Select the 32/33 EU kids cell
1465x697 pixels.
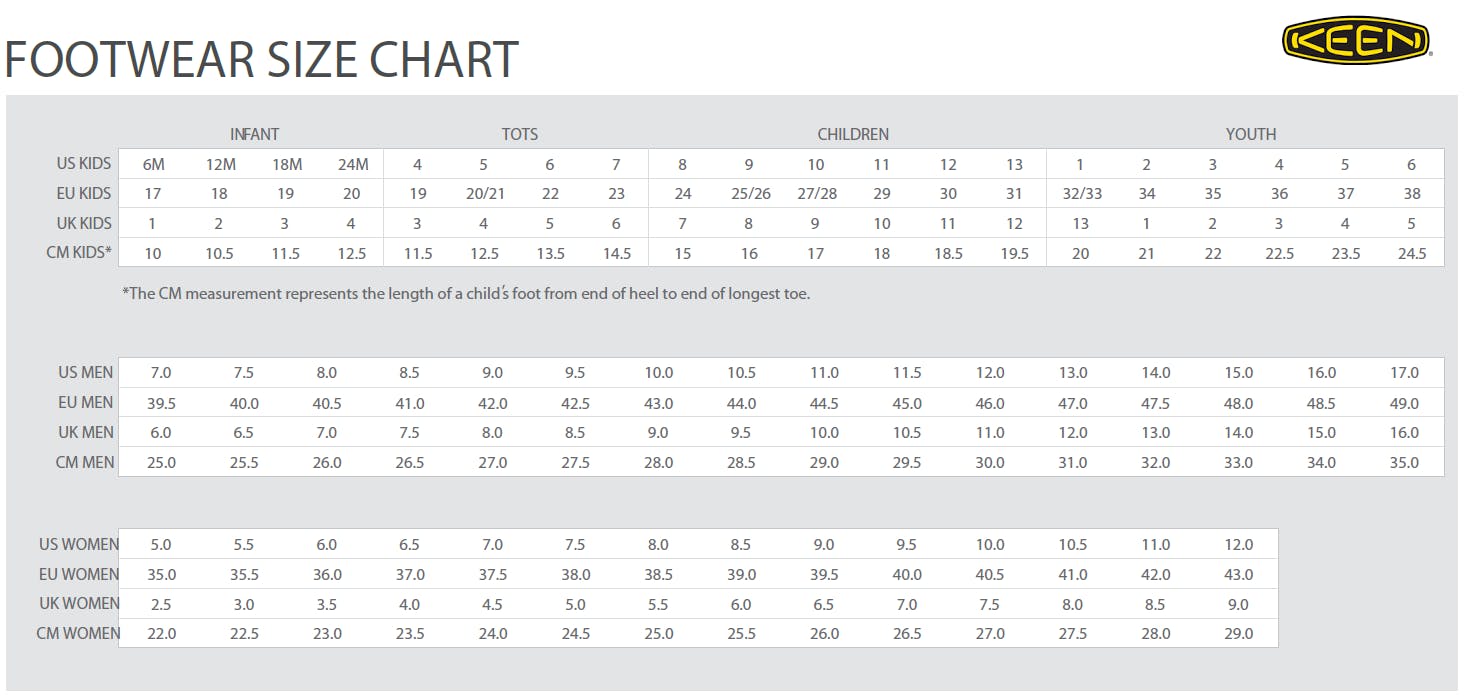pos(1080,194)
